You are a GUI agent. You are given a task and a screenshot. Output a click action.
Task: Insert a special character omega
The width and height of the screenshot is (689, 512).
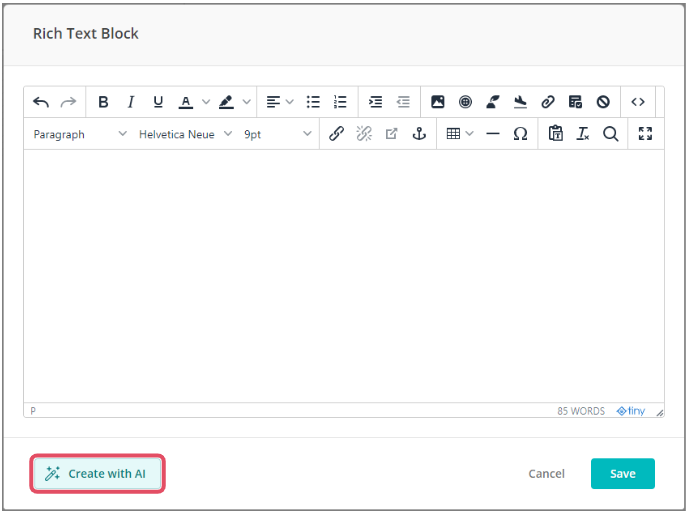pyautogui.click(x=520, y=134)
